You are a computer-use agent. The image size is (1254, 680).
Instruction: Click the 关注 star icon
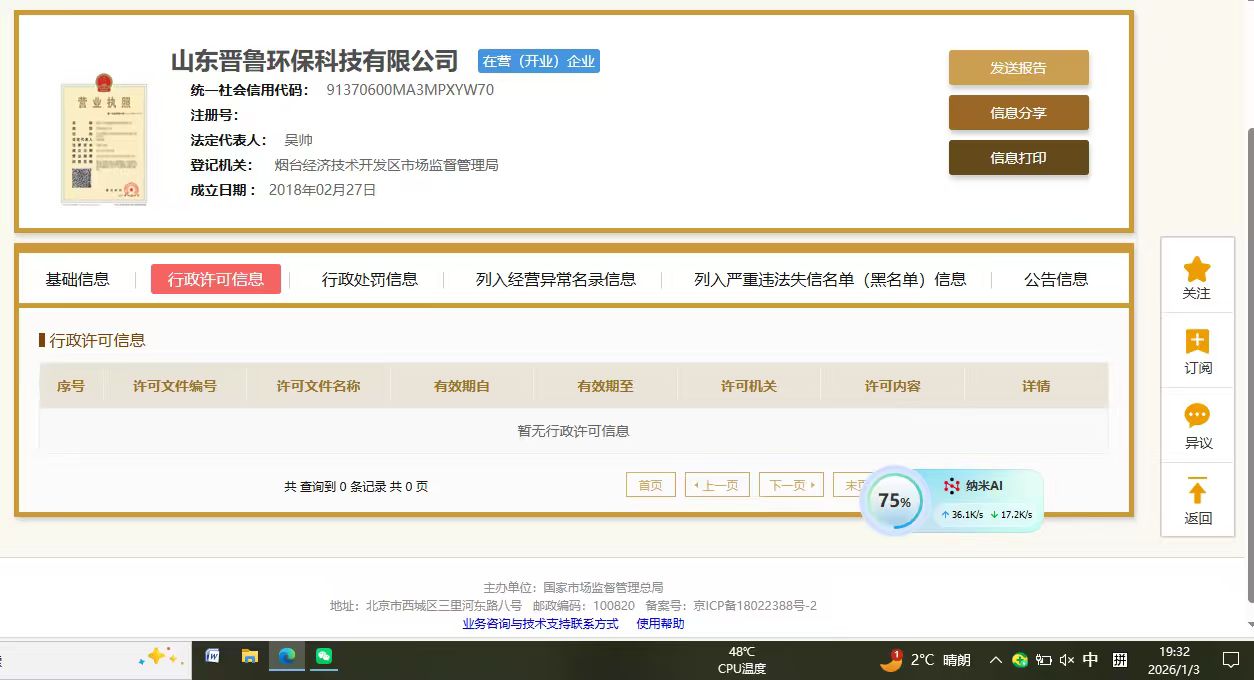tap(1197, 269)
